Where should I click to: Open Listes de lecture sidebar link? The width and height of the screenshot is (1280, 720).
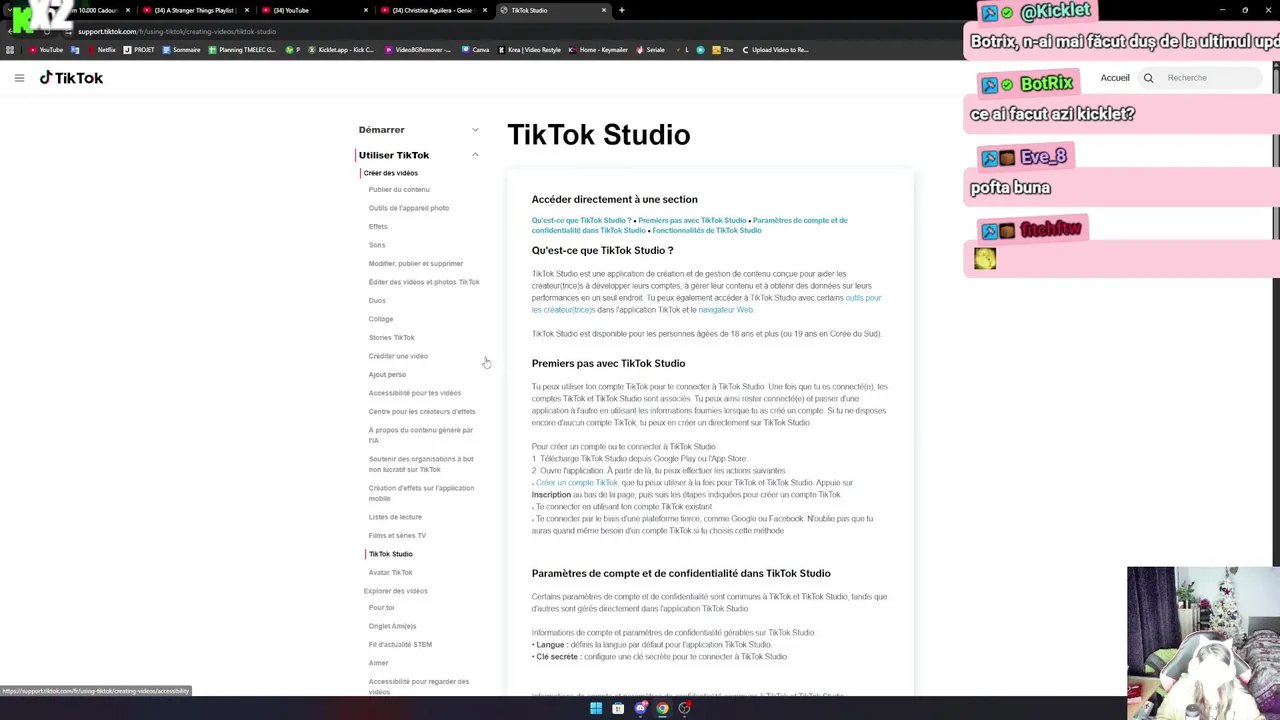click(x=395, y=517)
